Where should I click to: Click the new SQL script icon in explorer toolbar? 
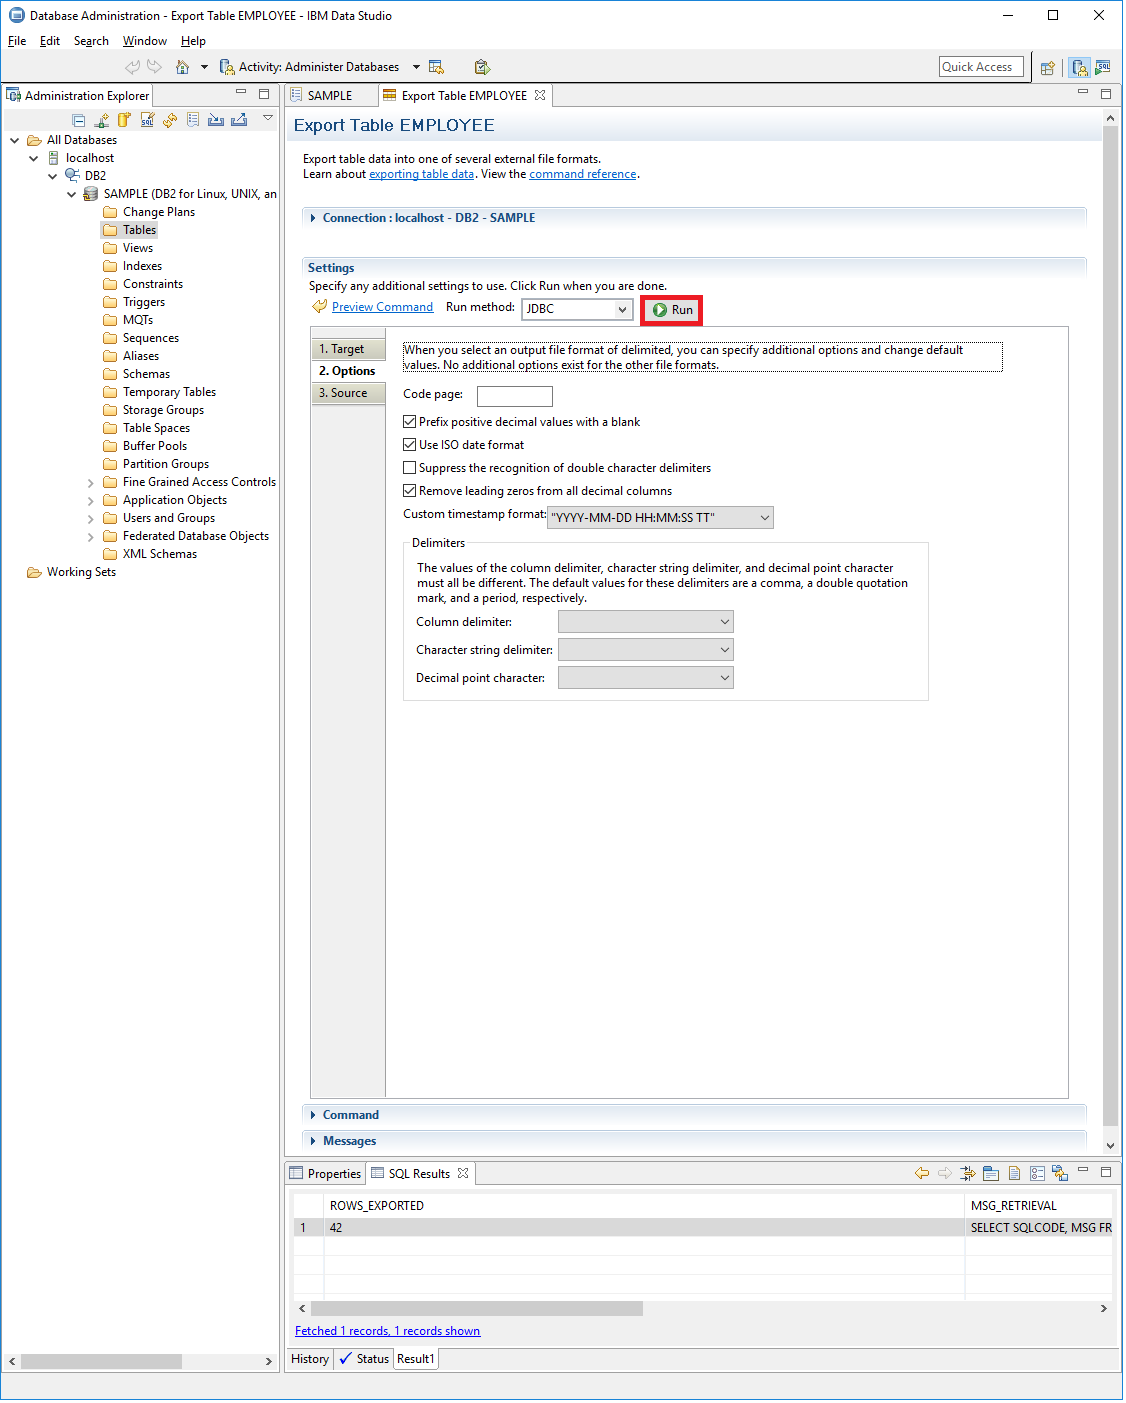(x=147, y=120)
